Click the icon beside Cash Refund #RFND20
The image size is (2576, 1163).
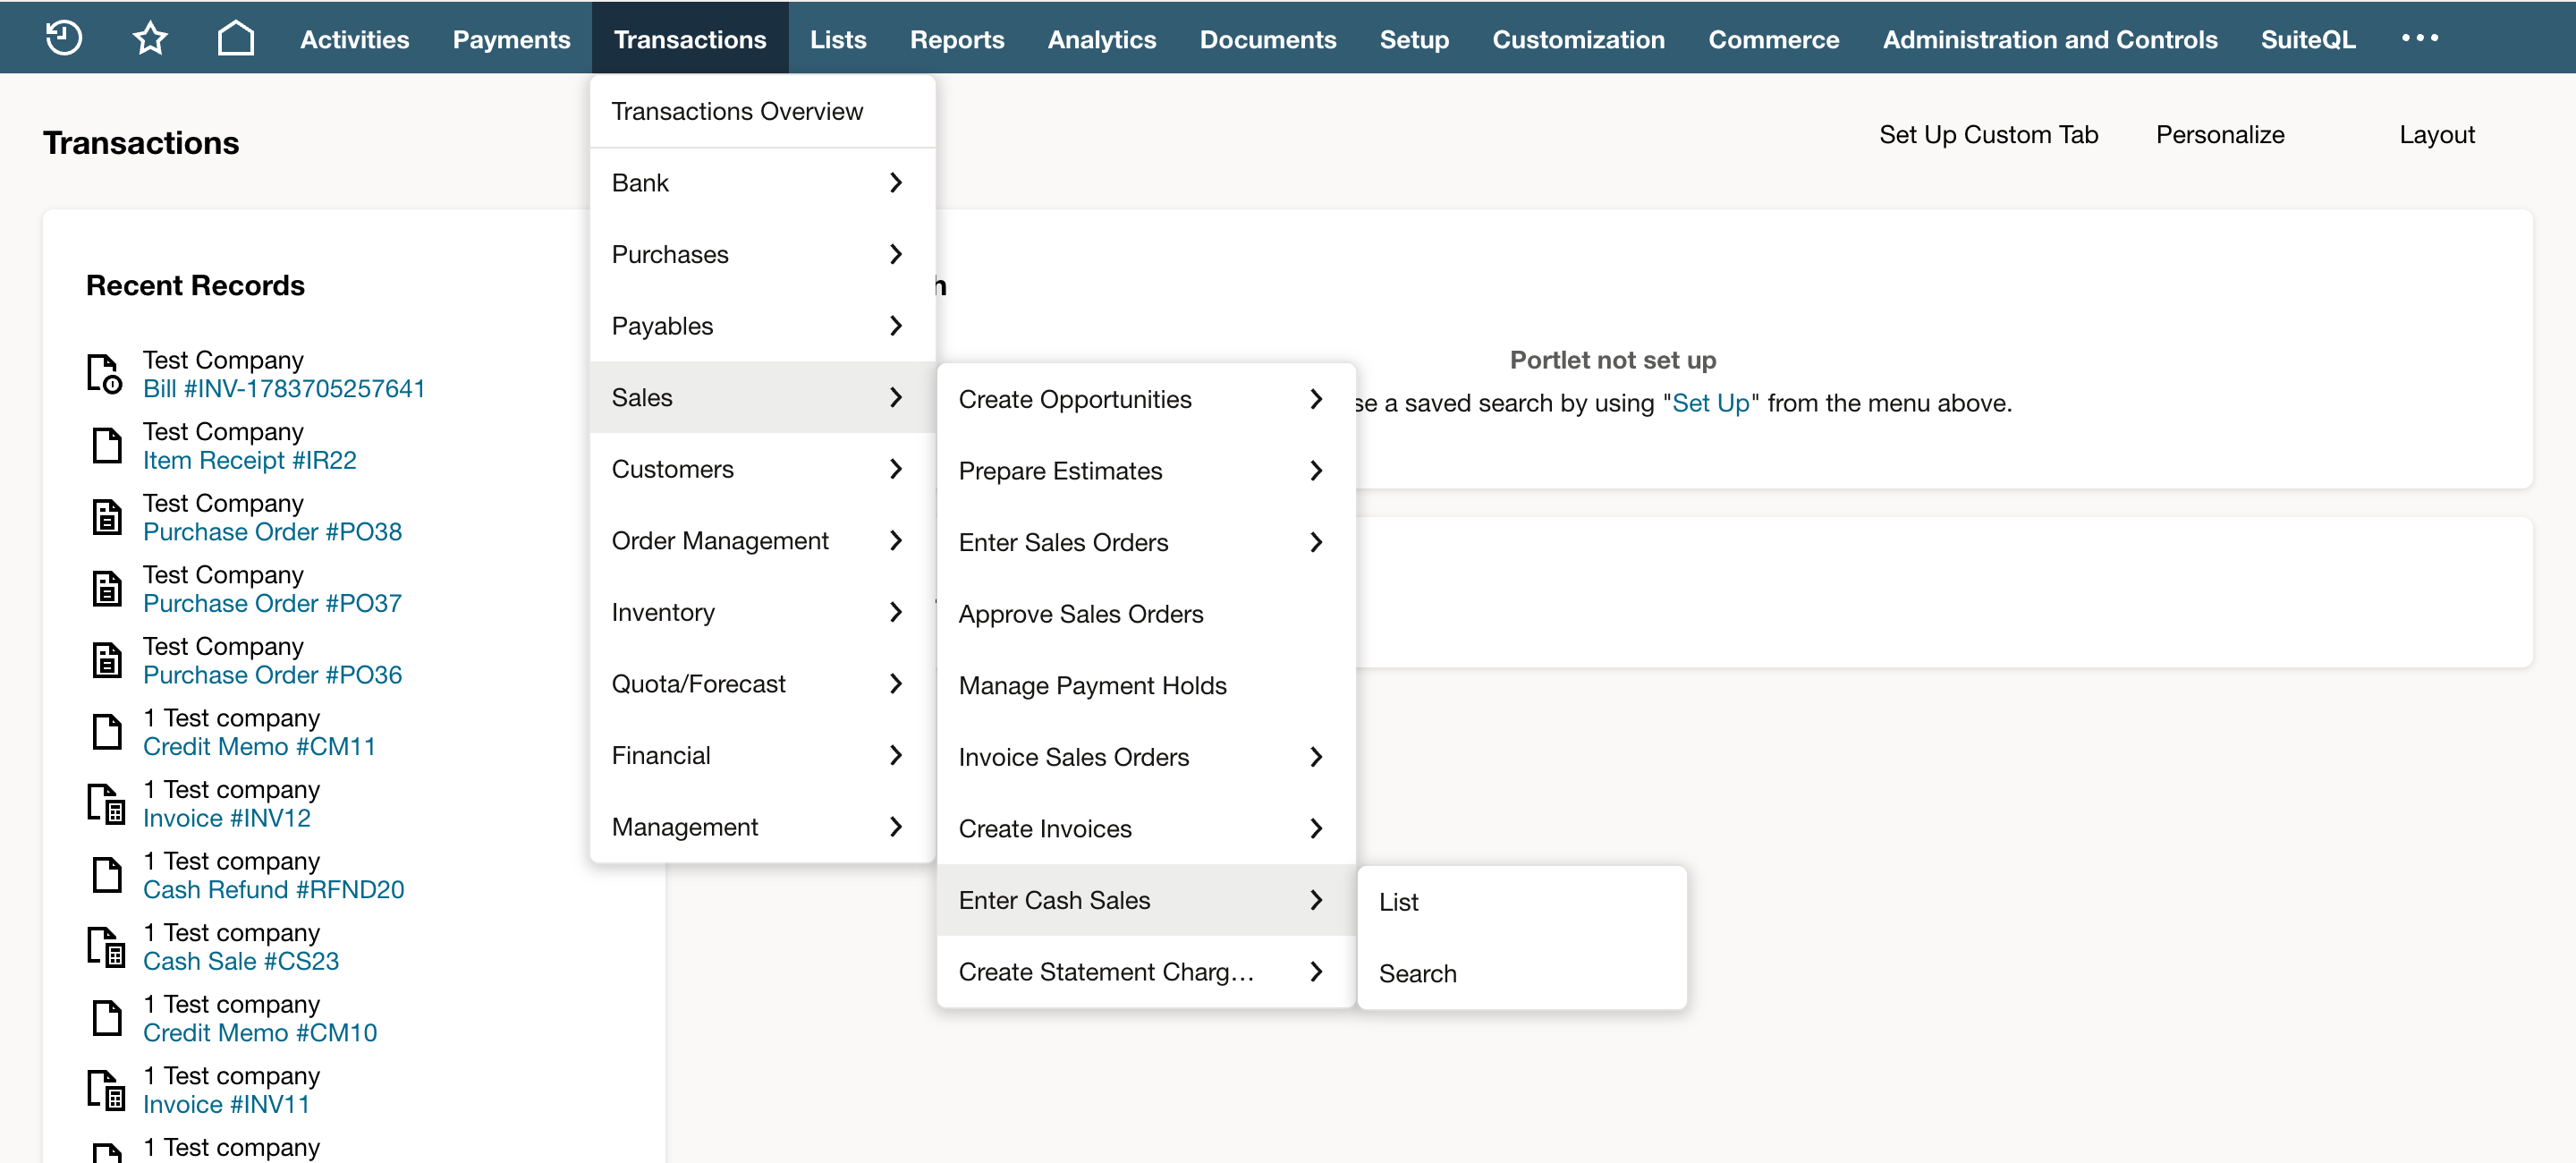107,875
